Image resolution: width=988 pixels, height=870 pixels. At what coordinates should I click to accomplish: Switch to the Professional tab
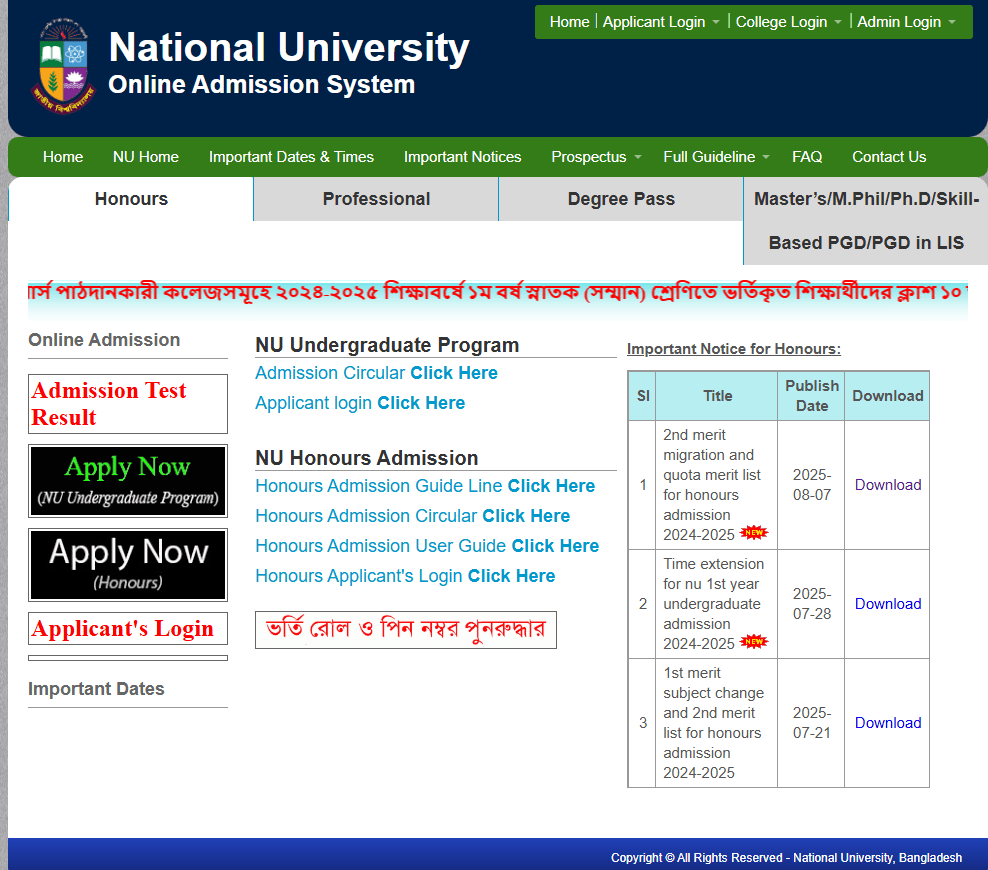[x=376, y=199]
